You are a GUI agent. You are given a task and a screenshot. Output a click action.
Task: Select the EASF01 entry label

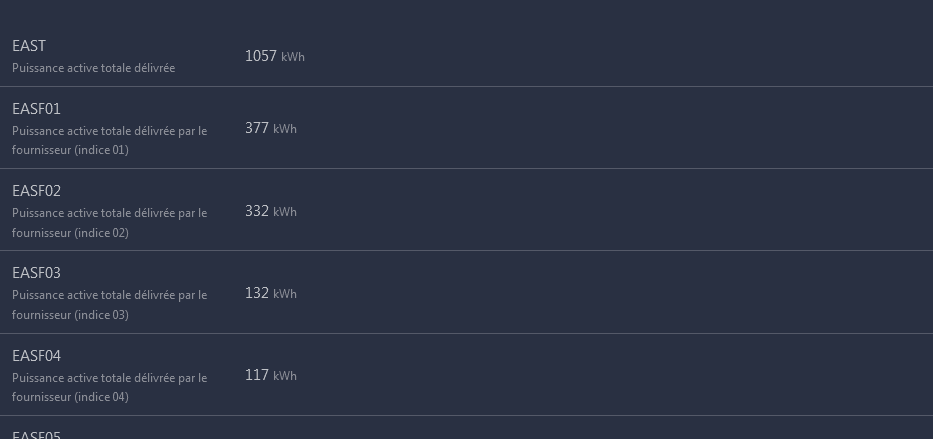[36, 109]
